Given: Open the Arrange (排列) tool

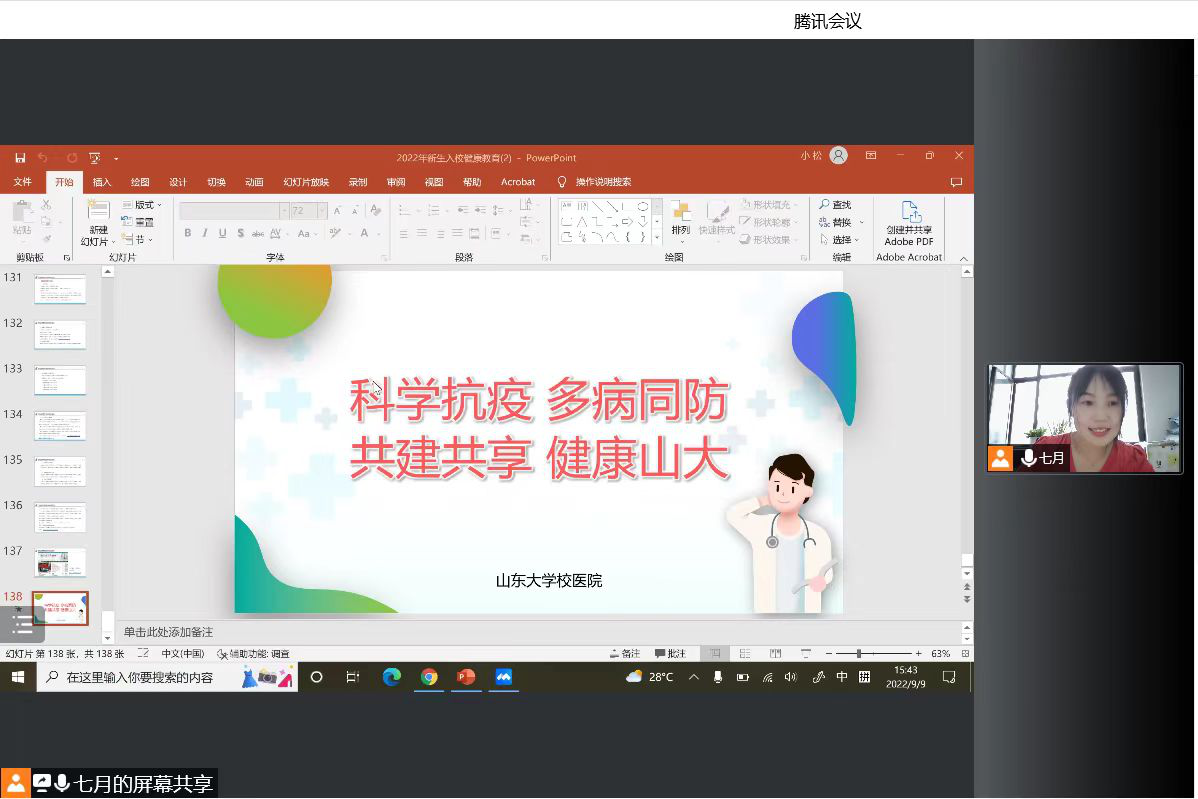Looking at the screenshot, I should coord(680,218).
